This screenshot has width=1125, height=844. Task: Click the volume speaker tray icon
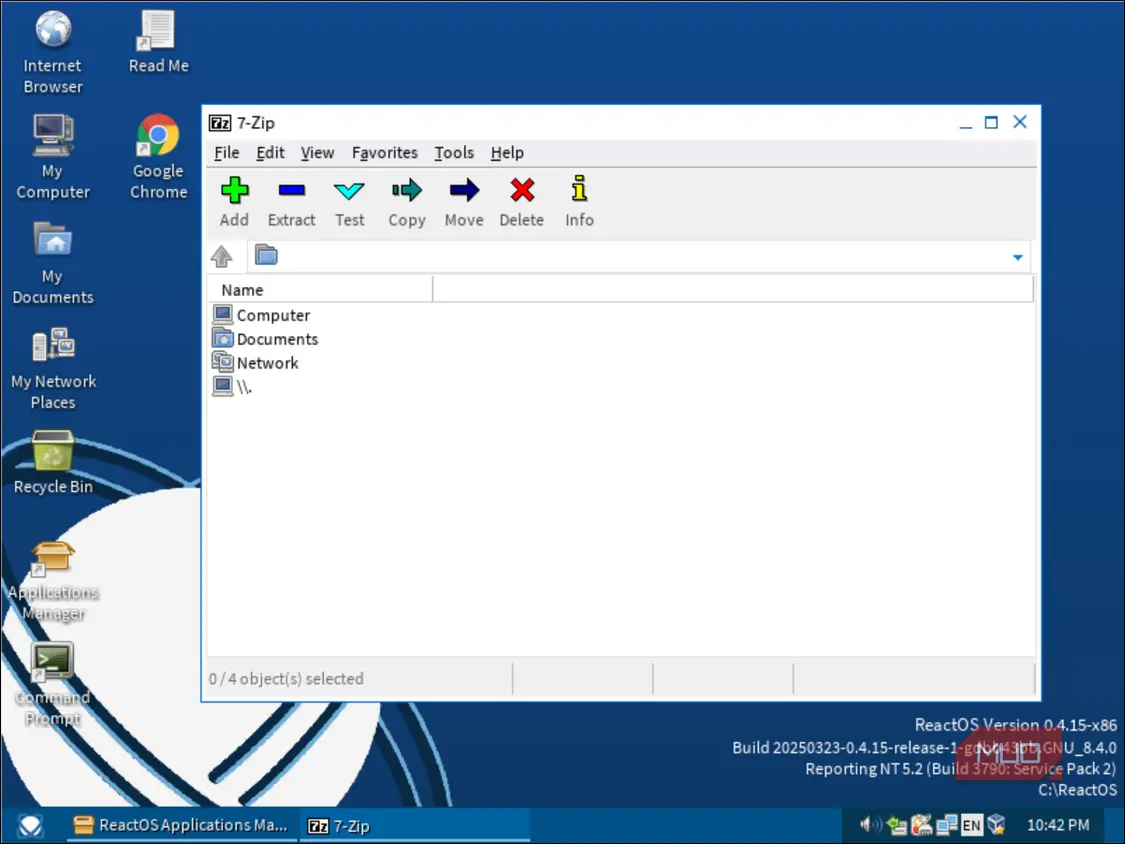870,825
